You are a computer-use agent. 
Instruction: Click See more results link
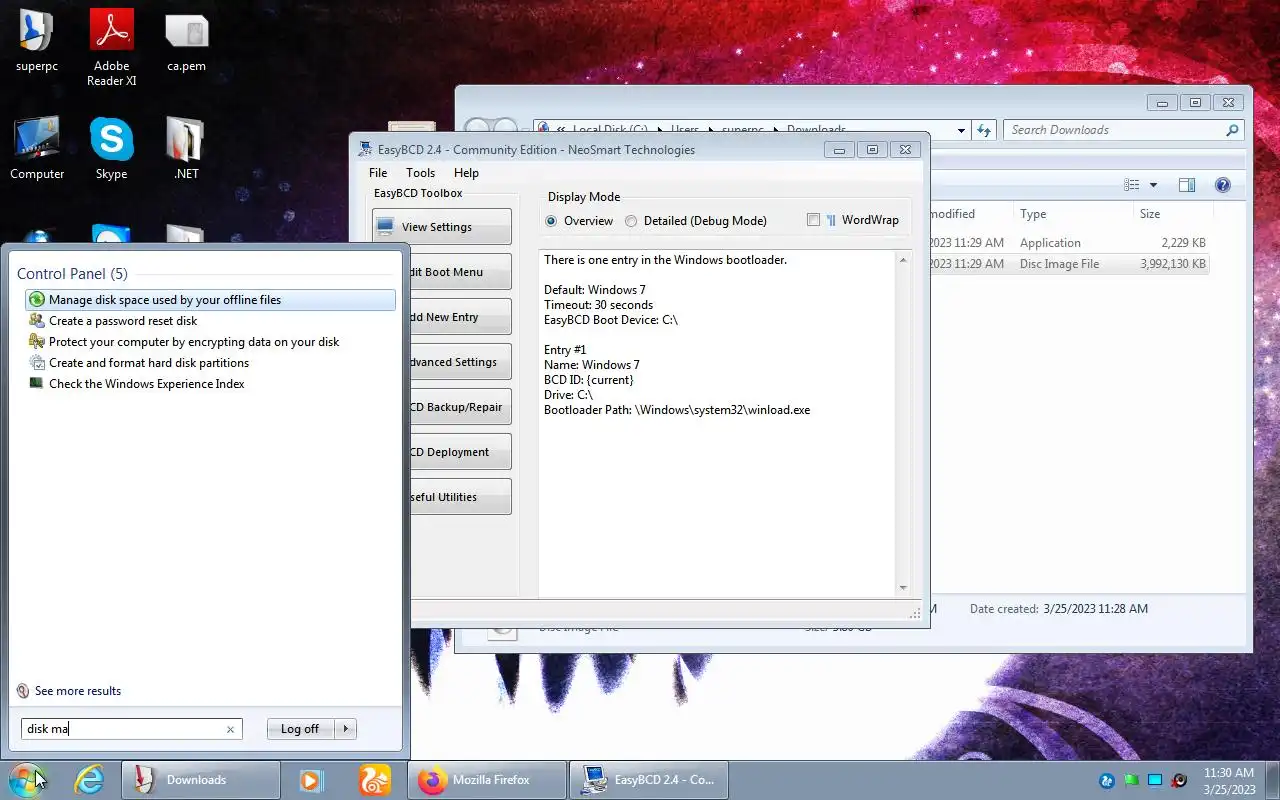pyautogui.click(x=78, y=691)
